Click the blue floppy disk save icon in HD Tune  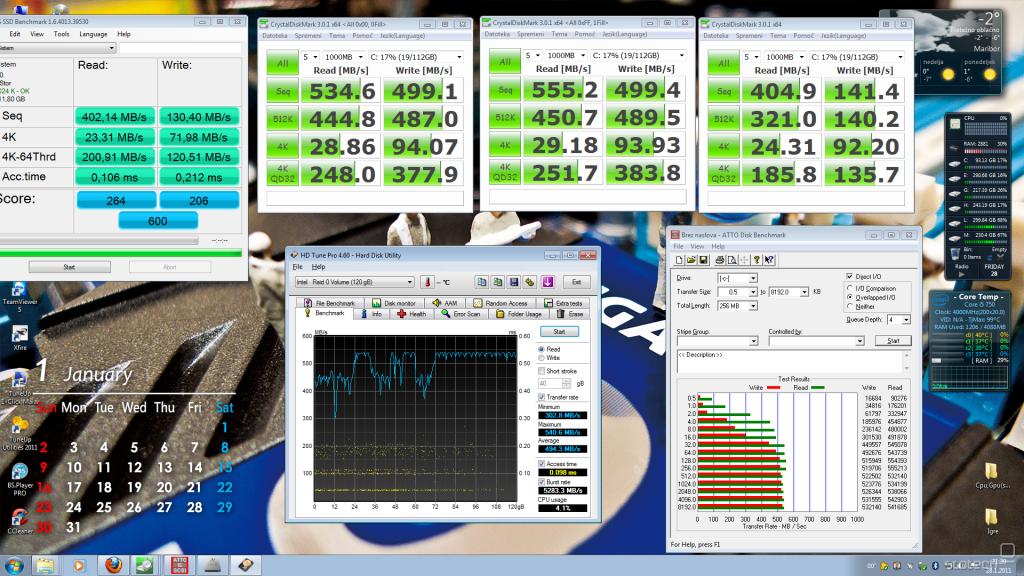click(x=514, y=282)
